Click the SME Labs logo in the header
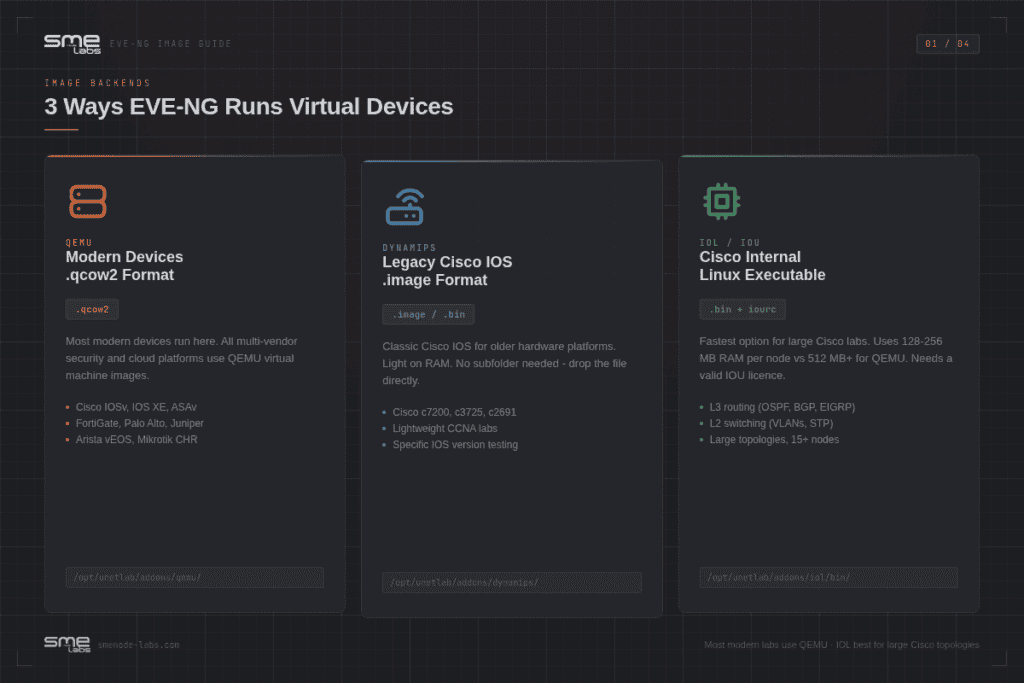This screenshot has height=683, width=1024. point(72,44)
